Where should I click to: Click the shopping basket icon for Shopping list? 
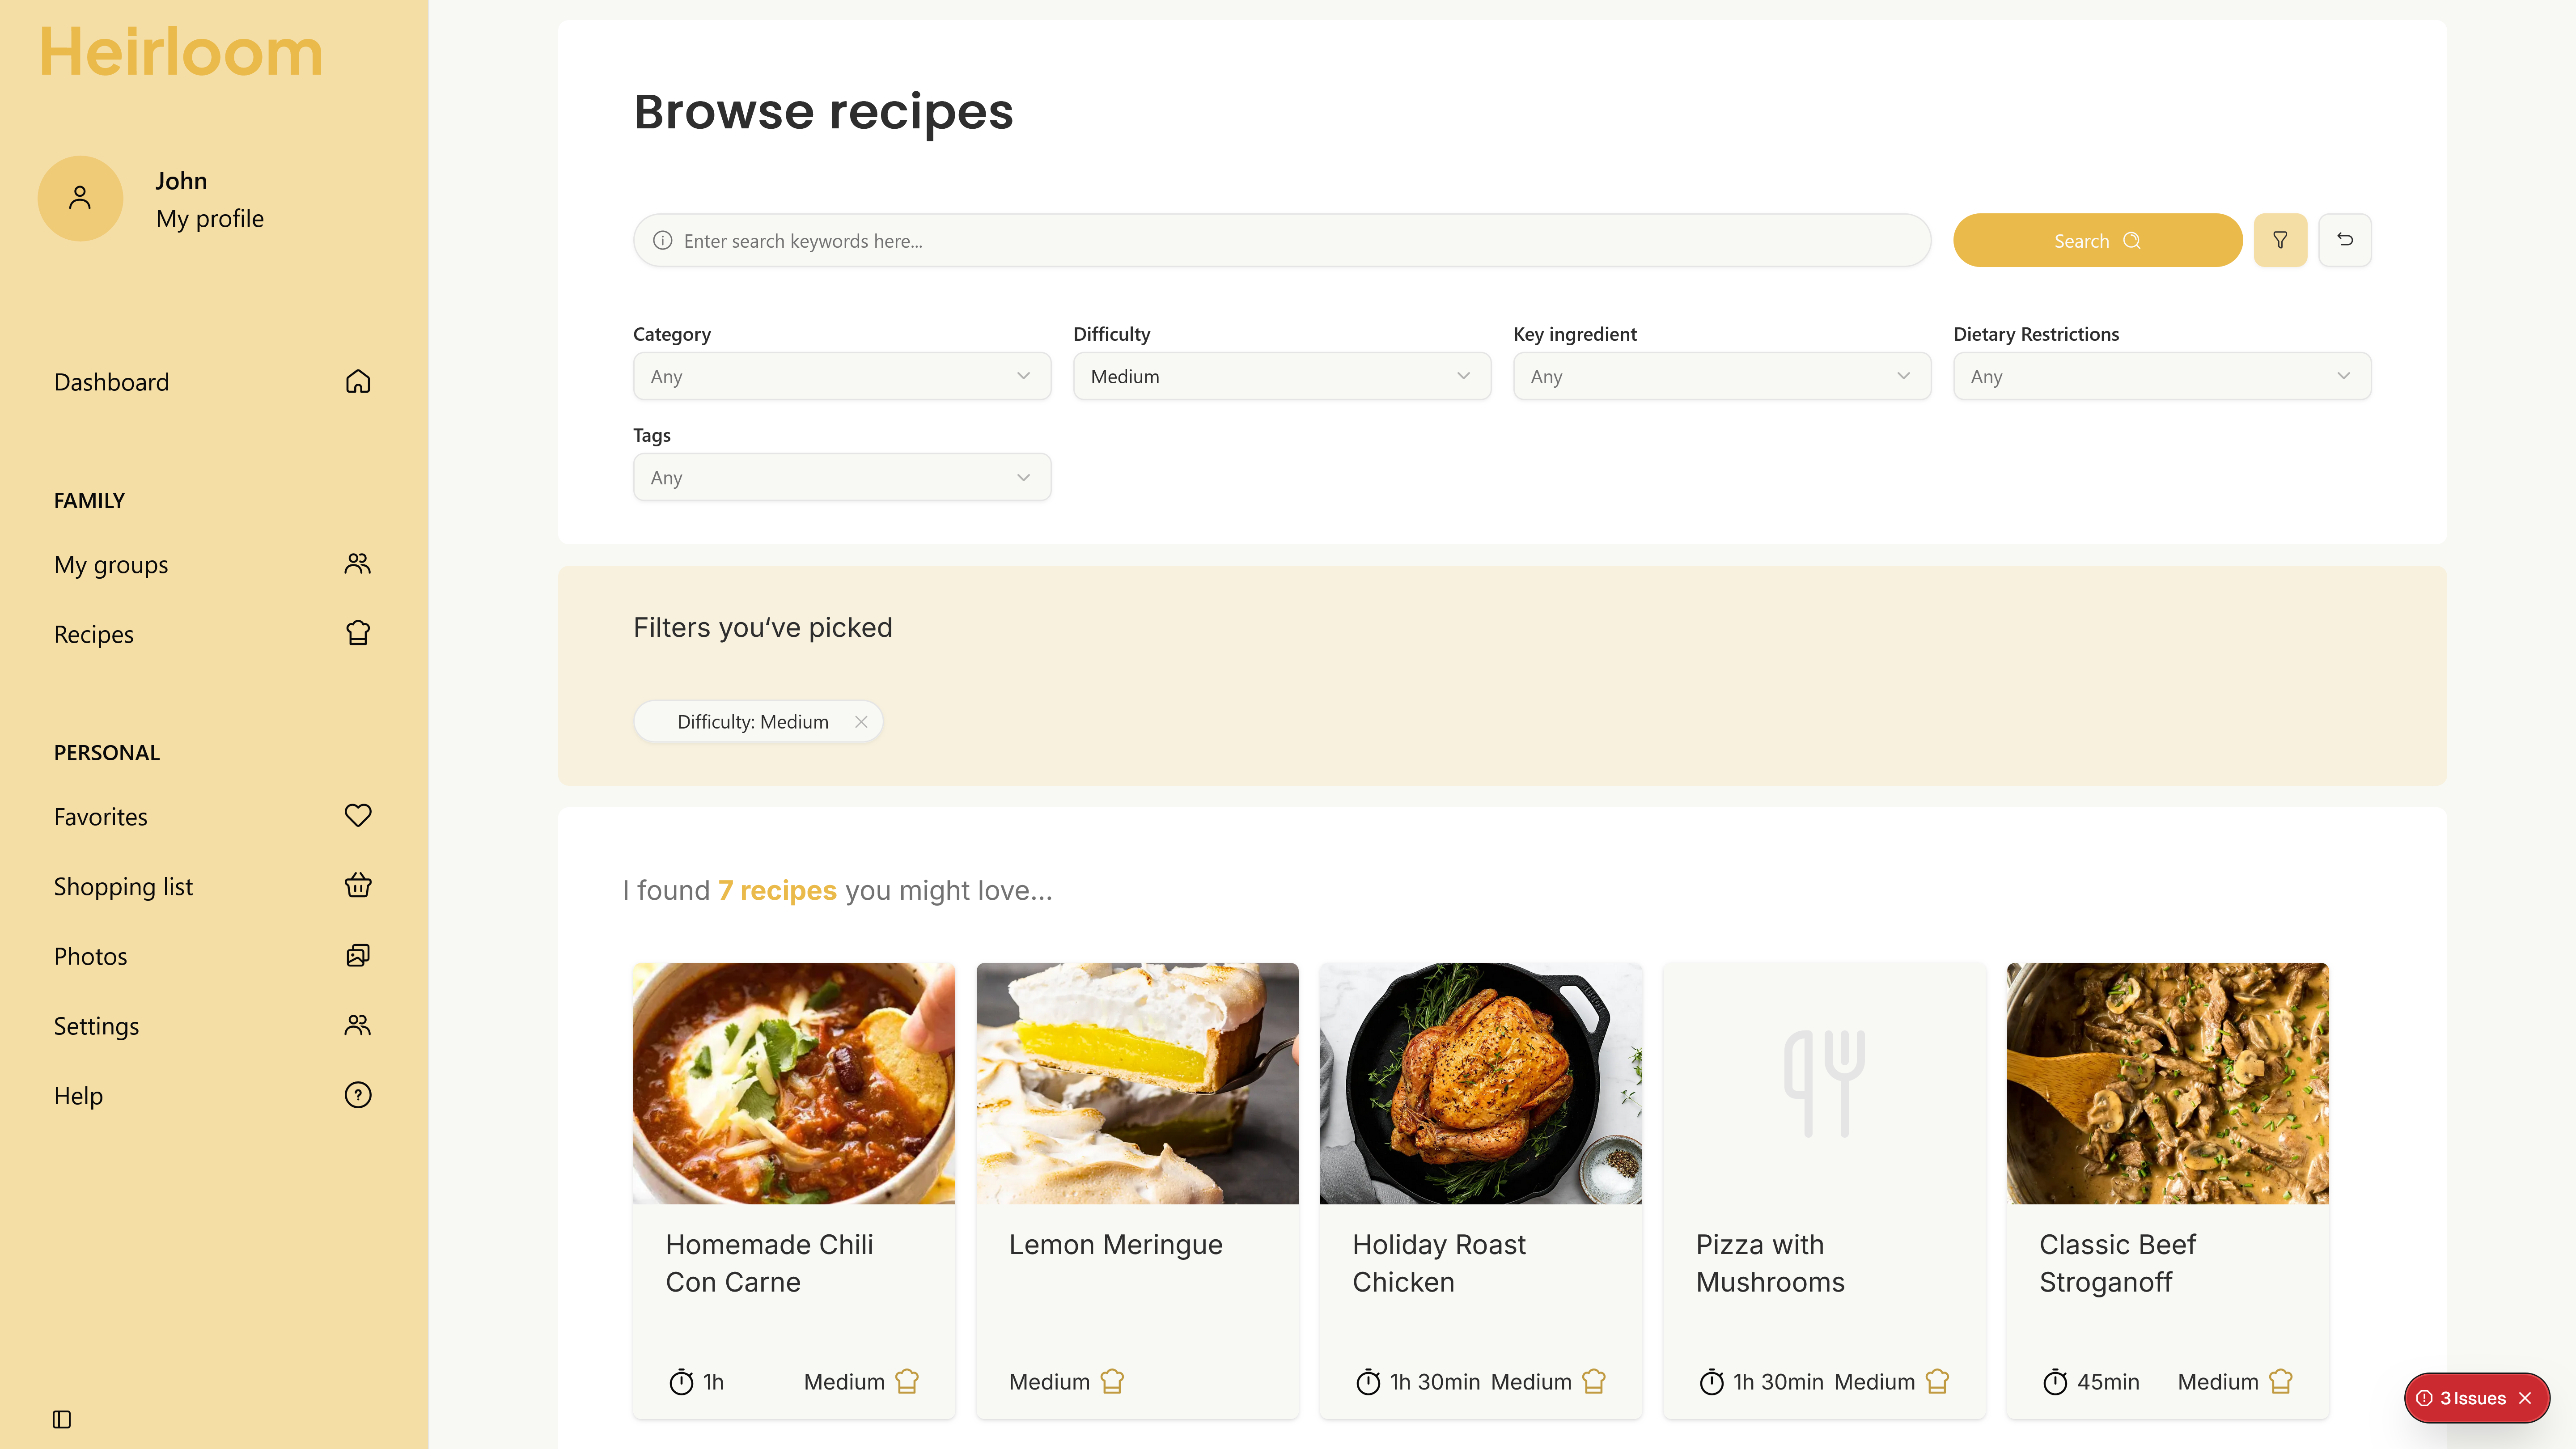coord(357,885)
